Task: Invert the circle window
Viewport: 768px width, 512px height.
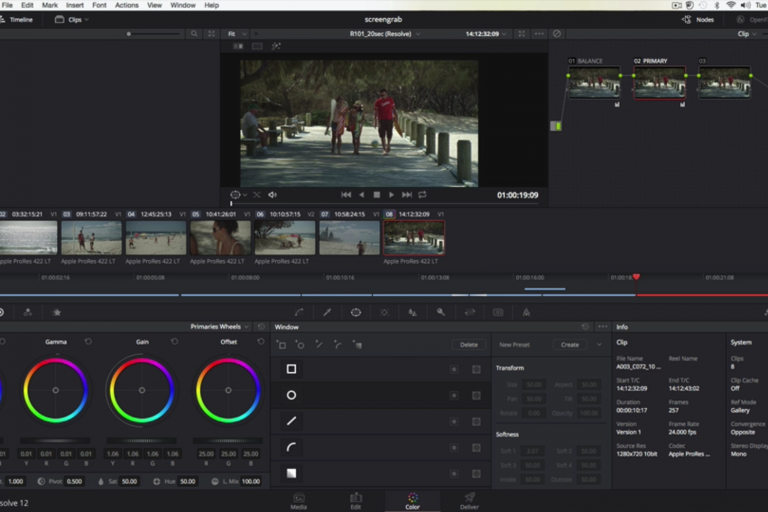Action: pyautogui.click(x=454, y=395)
